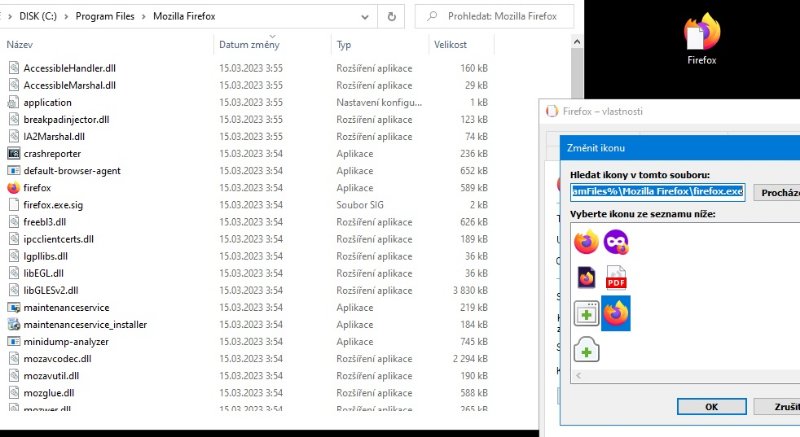Open the address bar history dropdown
800x437 pixels.
point(365,16)
